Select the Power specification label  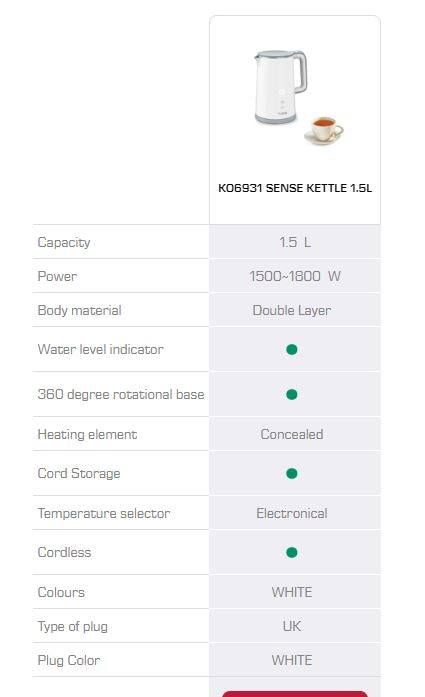[x=57, y=276]
